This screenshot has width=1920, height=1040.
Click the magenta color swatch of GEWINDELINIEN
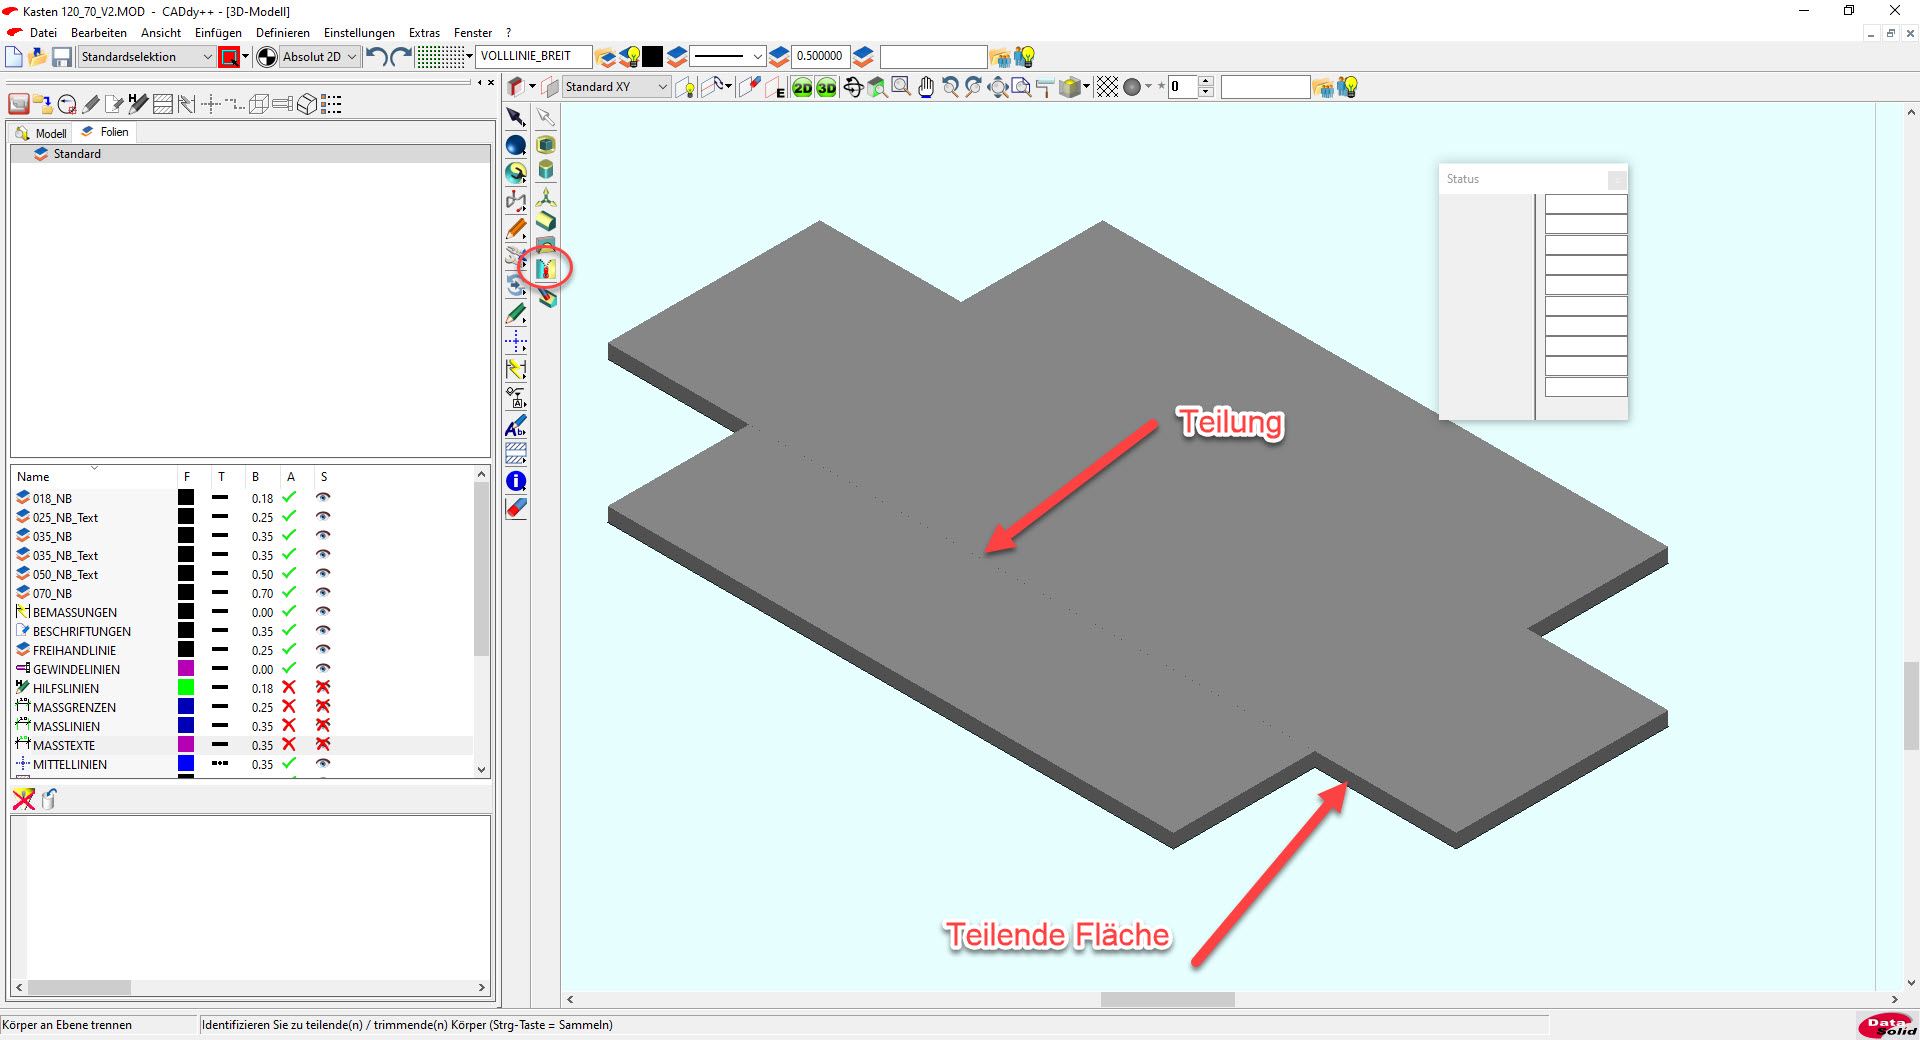click(x=186, y=669)
